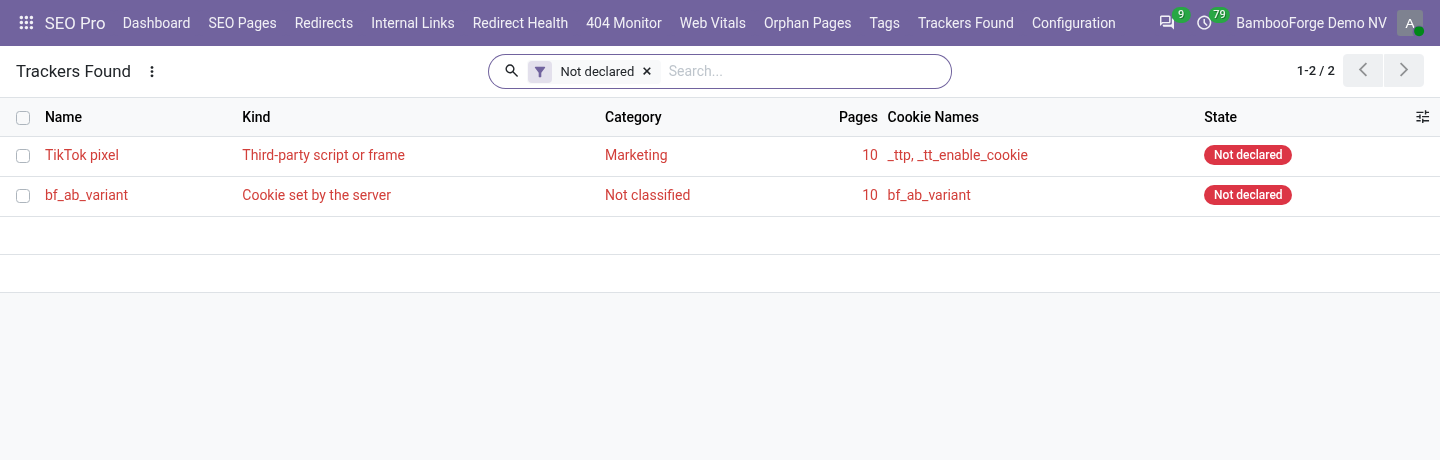Go to the previous page arrow
This screenshot has height=460, width=1440.
[x=1363, y=71]
